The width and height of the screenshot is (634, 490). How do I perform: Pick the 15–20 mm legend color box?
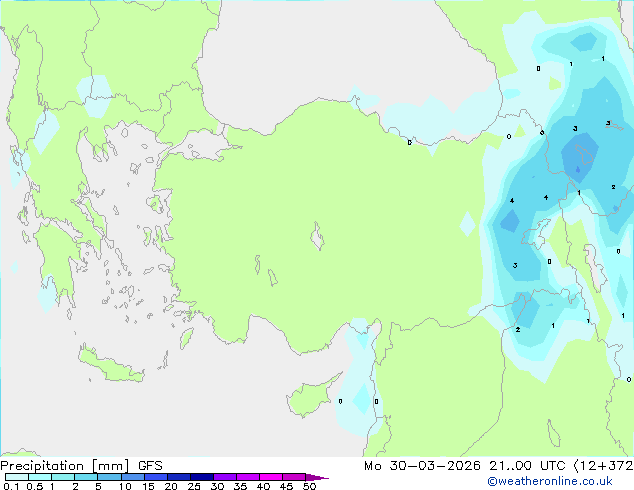point(156,477)
